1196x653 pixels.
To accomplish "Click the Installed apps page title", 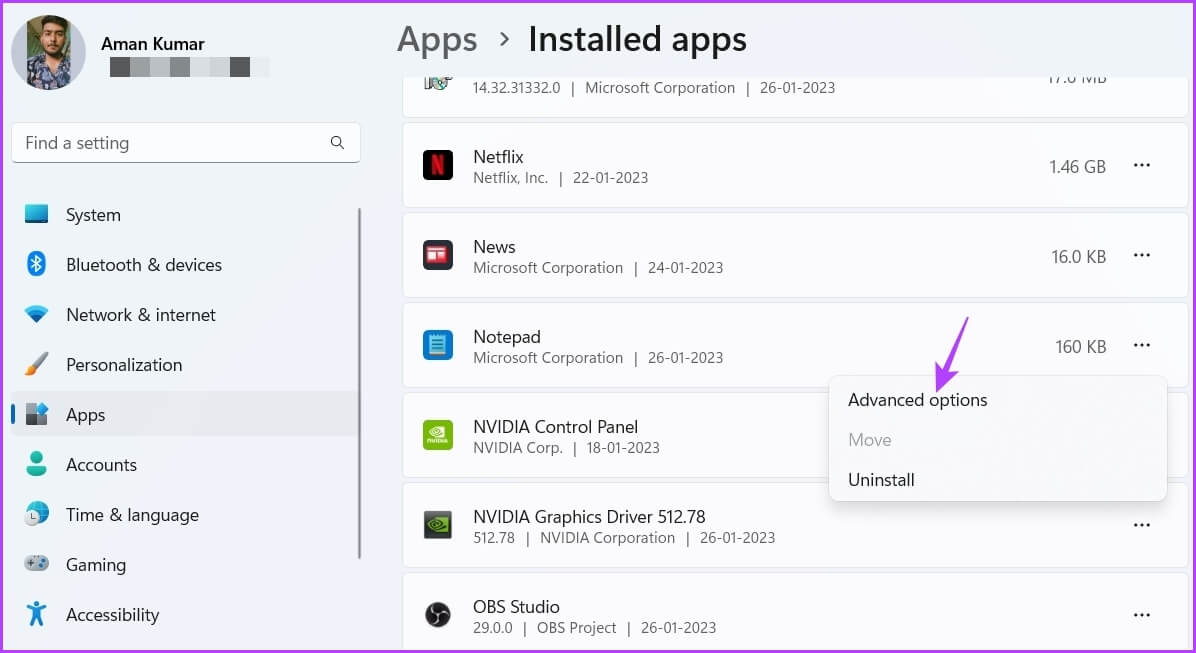I will [637, 40].
